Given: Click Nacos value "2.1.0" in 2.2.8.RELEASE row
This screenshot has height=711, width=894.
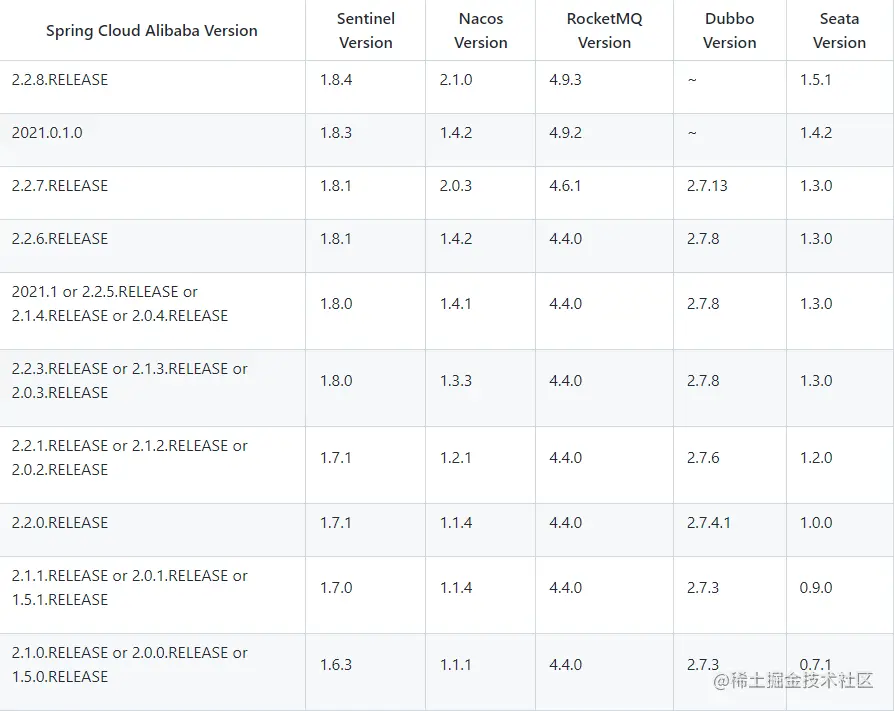Looking at the screenshot, I should tap(456, 80).
